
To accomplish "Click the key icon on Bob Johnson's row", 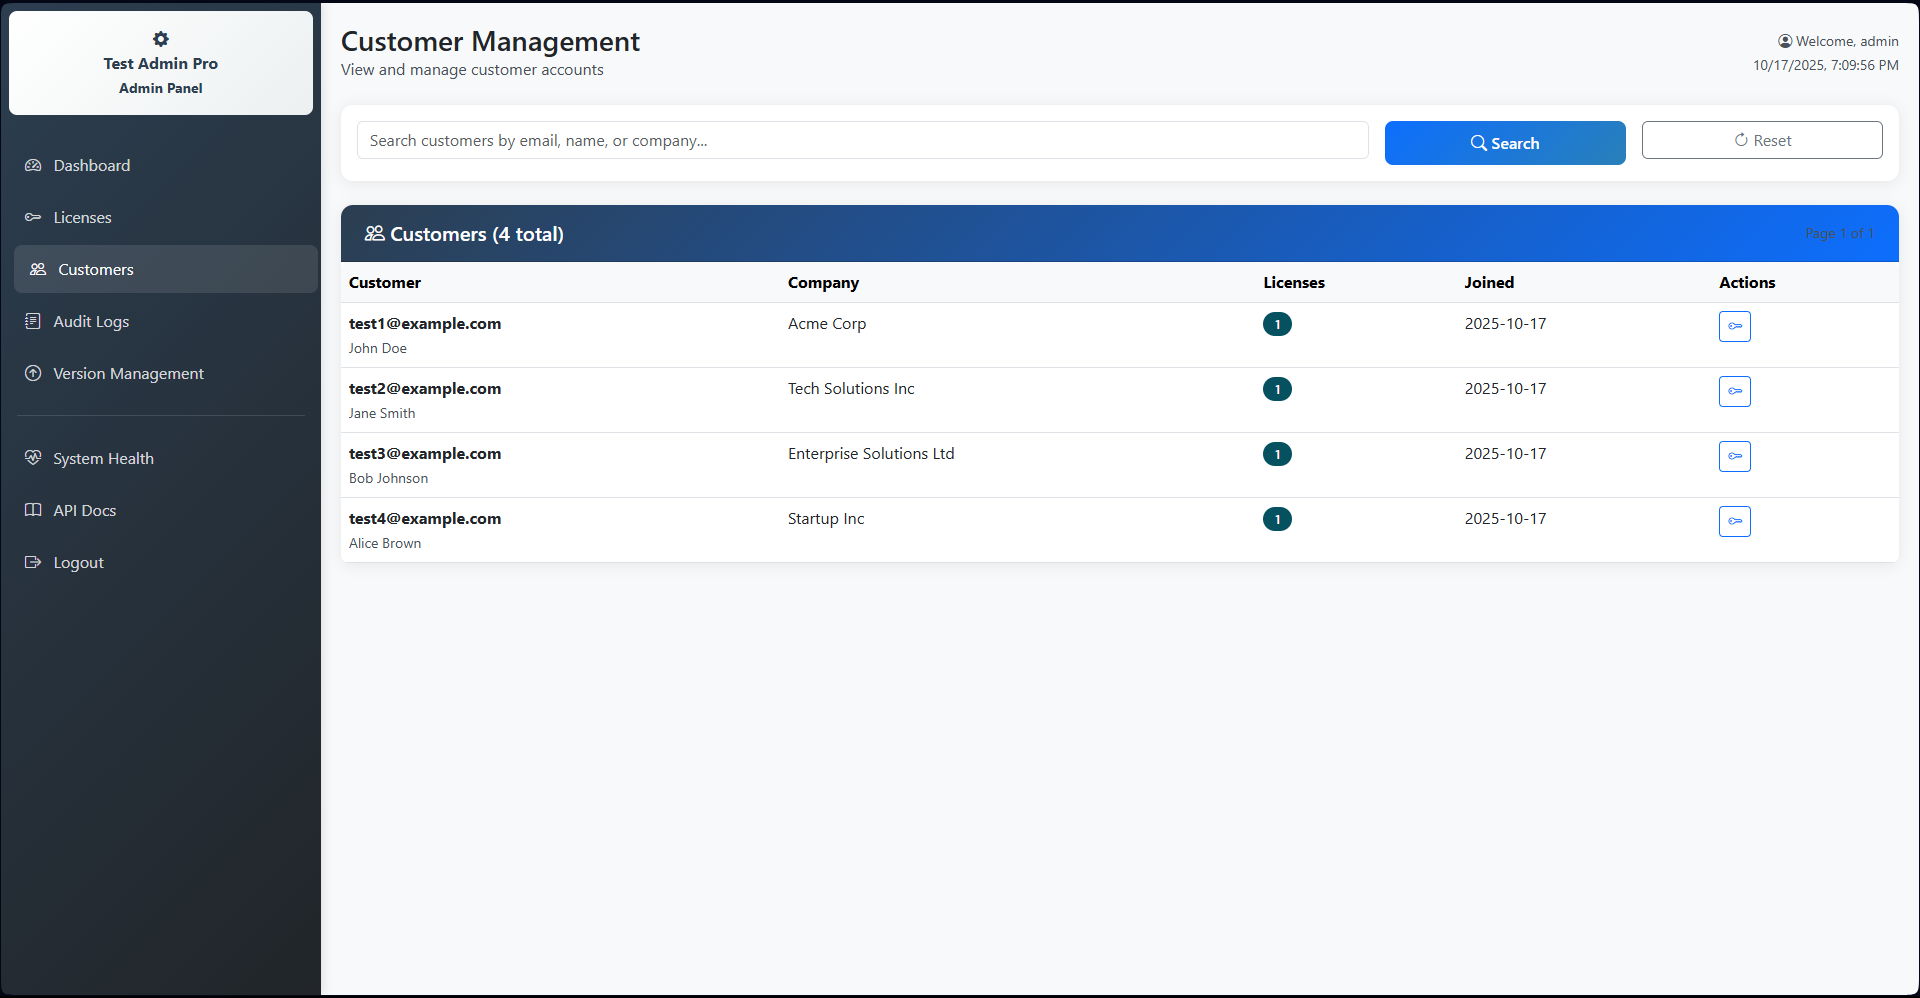I will (1734, 456).
